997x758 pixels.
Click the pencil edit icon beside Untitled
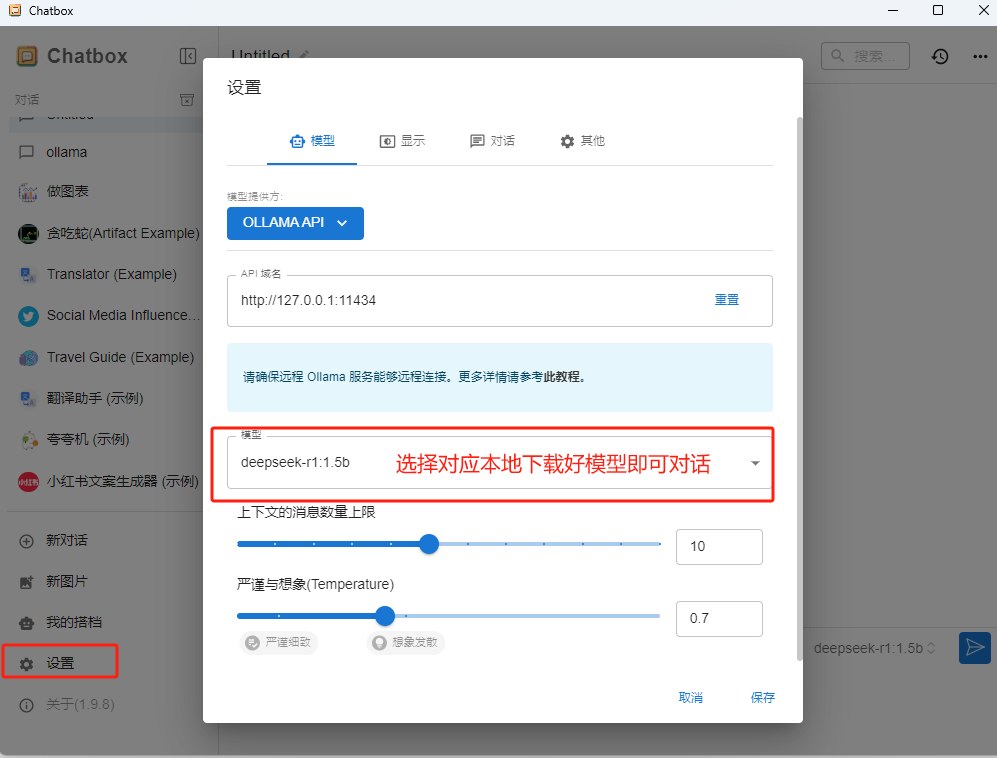(x=304, y=55)
